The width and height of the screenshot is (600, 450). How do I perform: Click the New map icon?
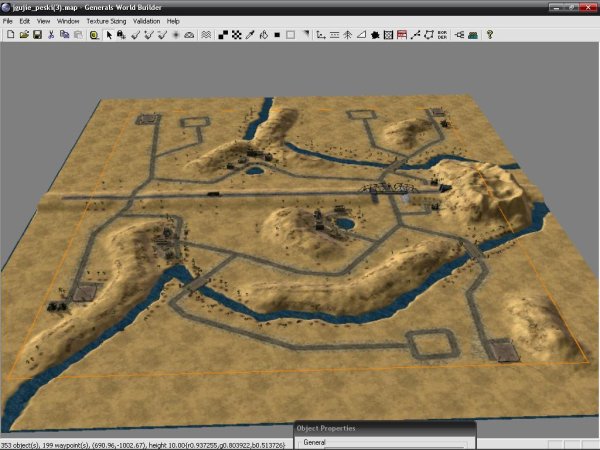[9, 34]
